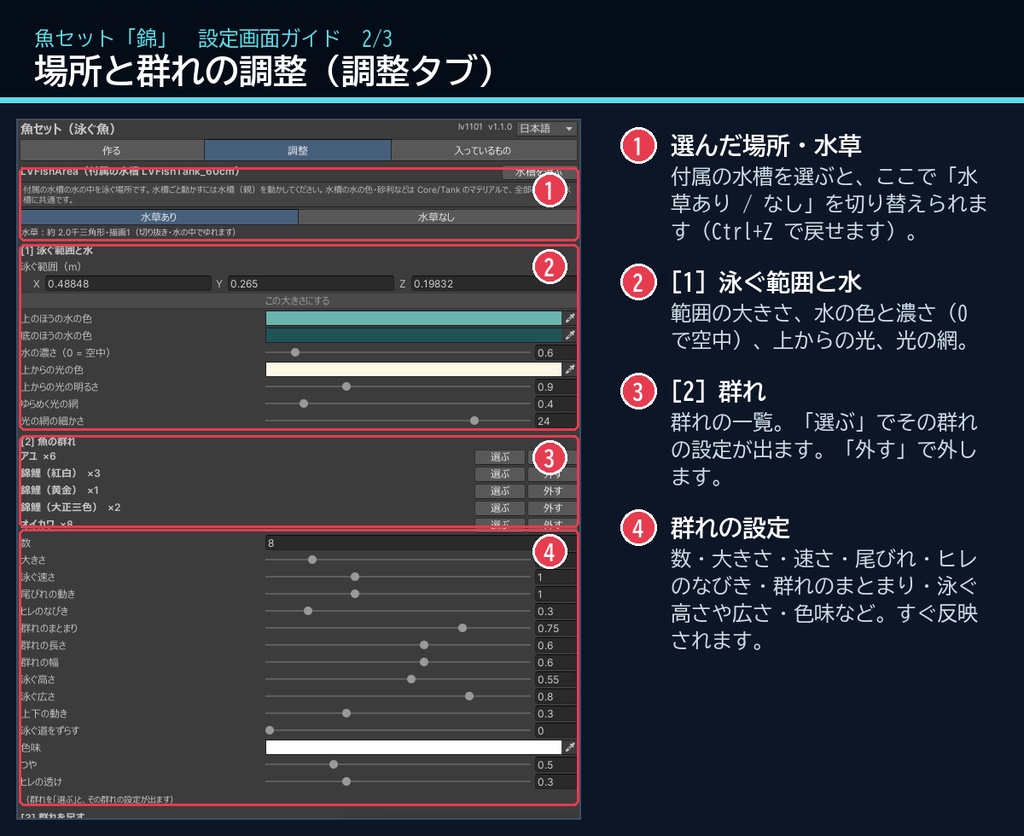Click the 上下の動き slider handle

[347, 713]
